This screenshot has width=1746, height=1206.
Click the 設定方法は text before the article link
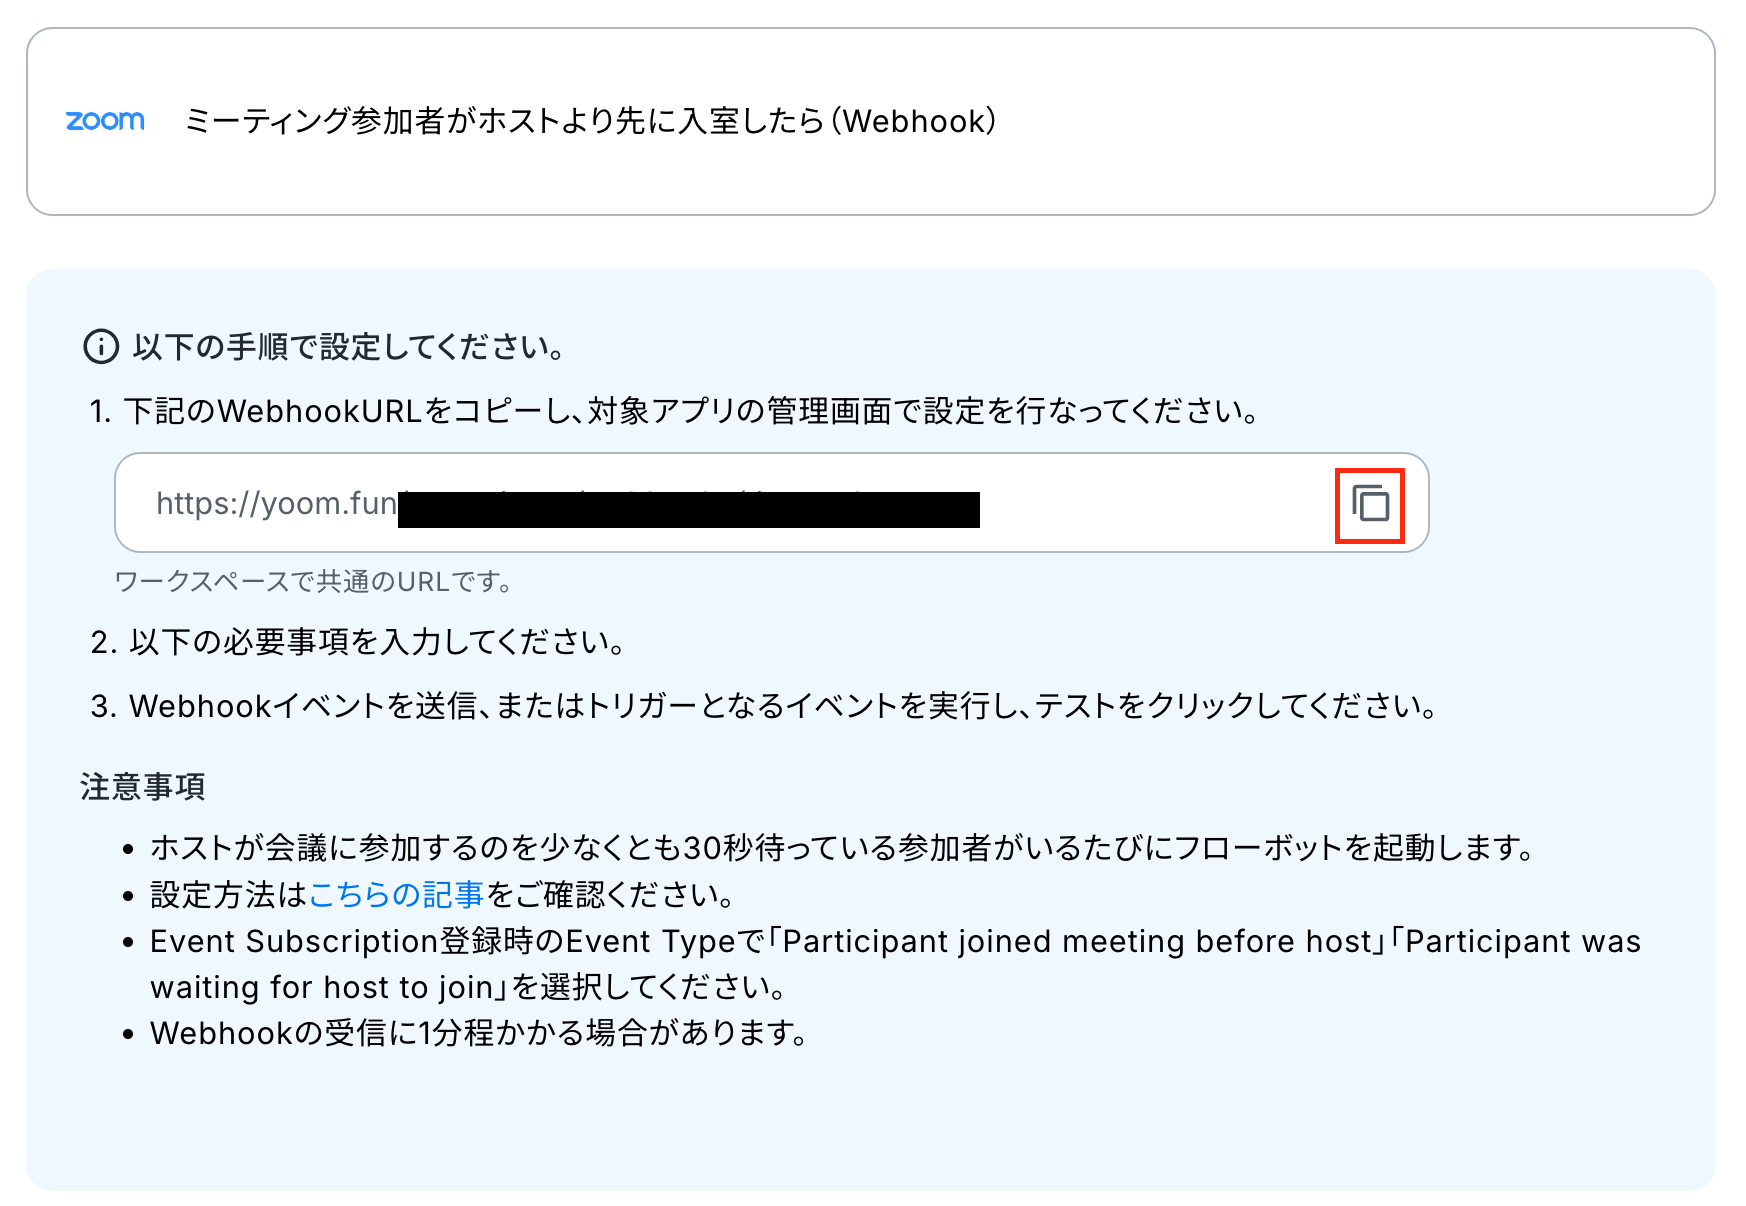(229, 894)
